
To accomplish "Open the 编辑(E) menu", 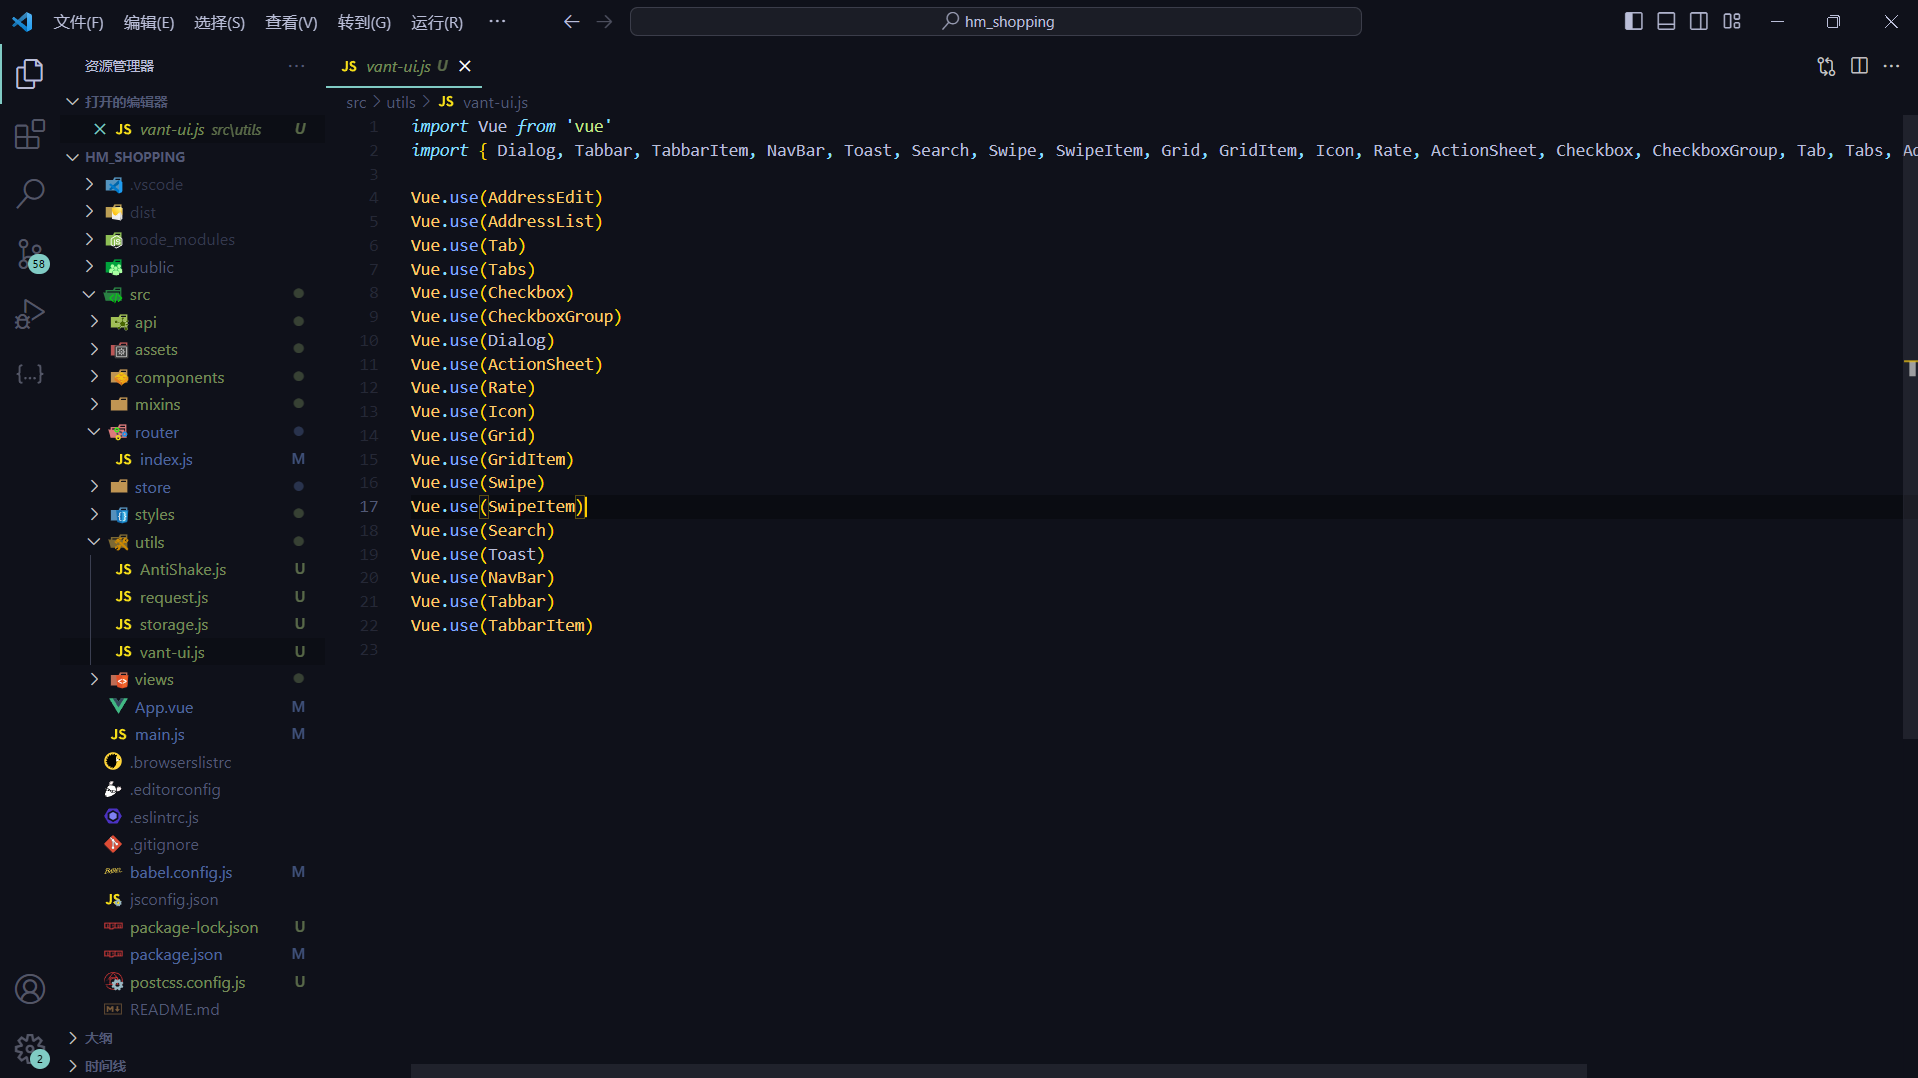I will click(149, 22).
